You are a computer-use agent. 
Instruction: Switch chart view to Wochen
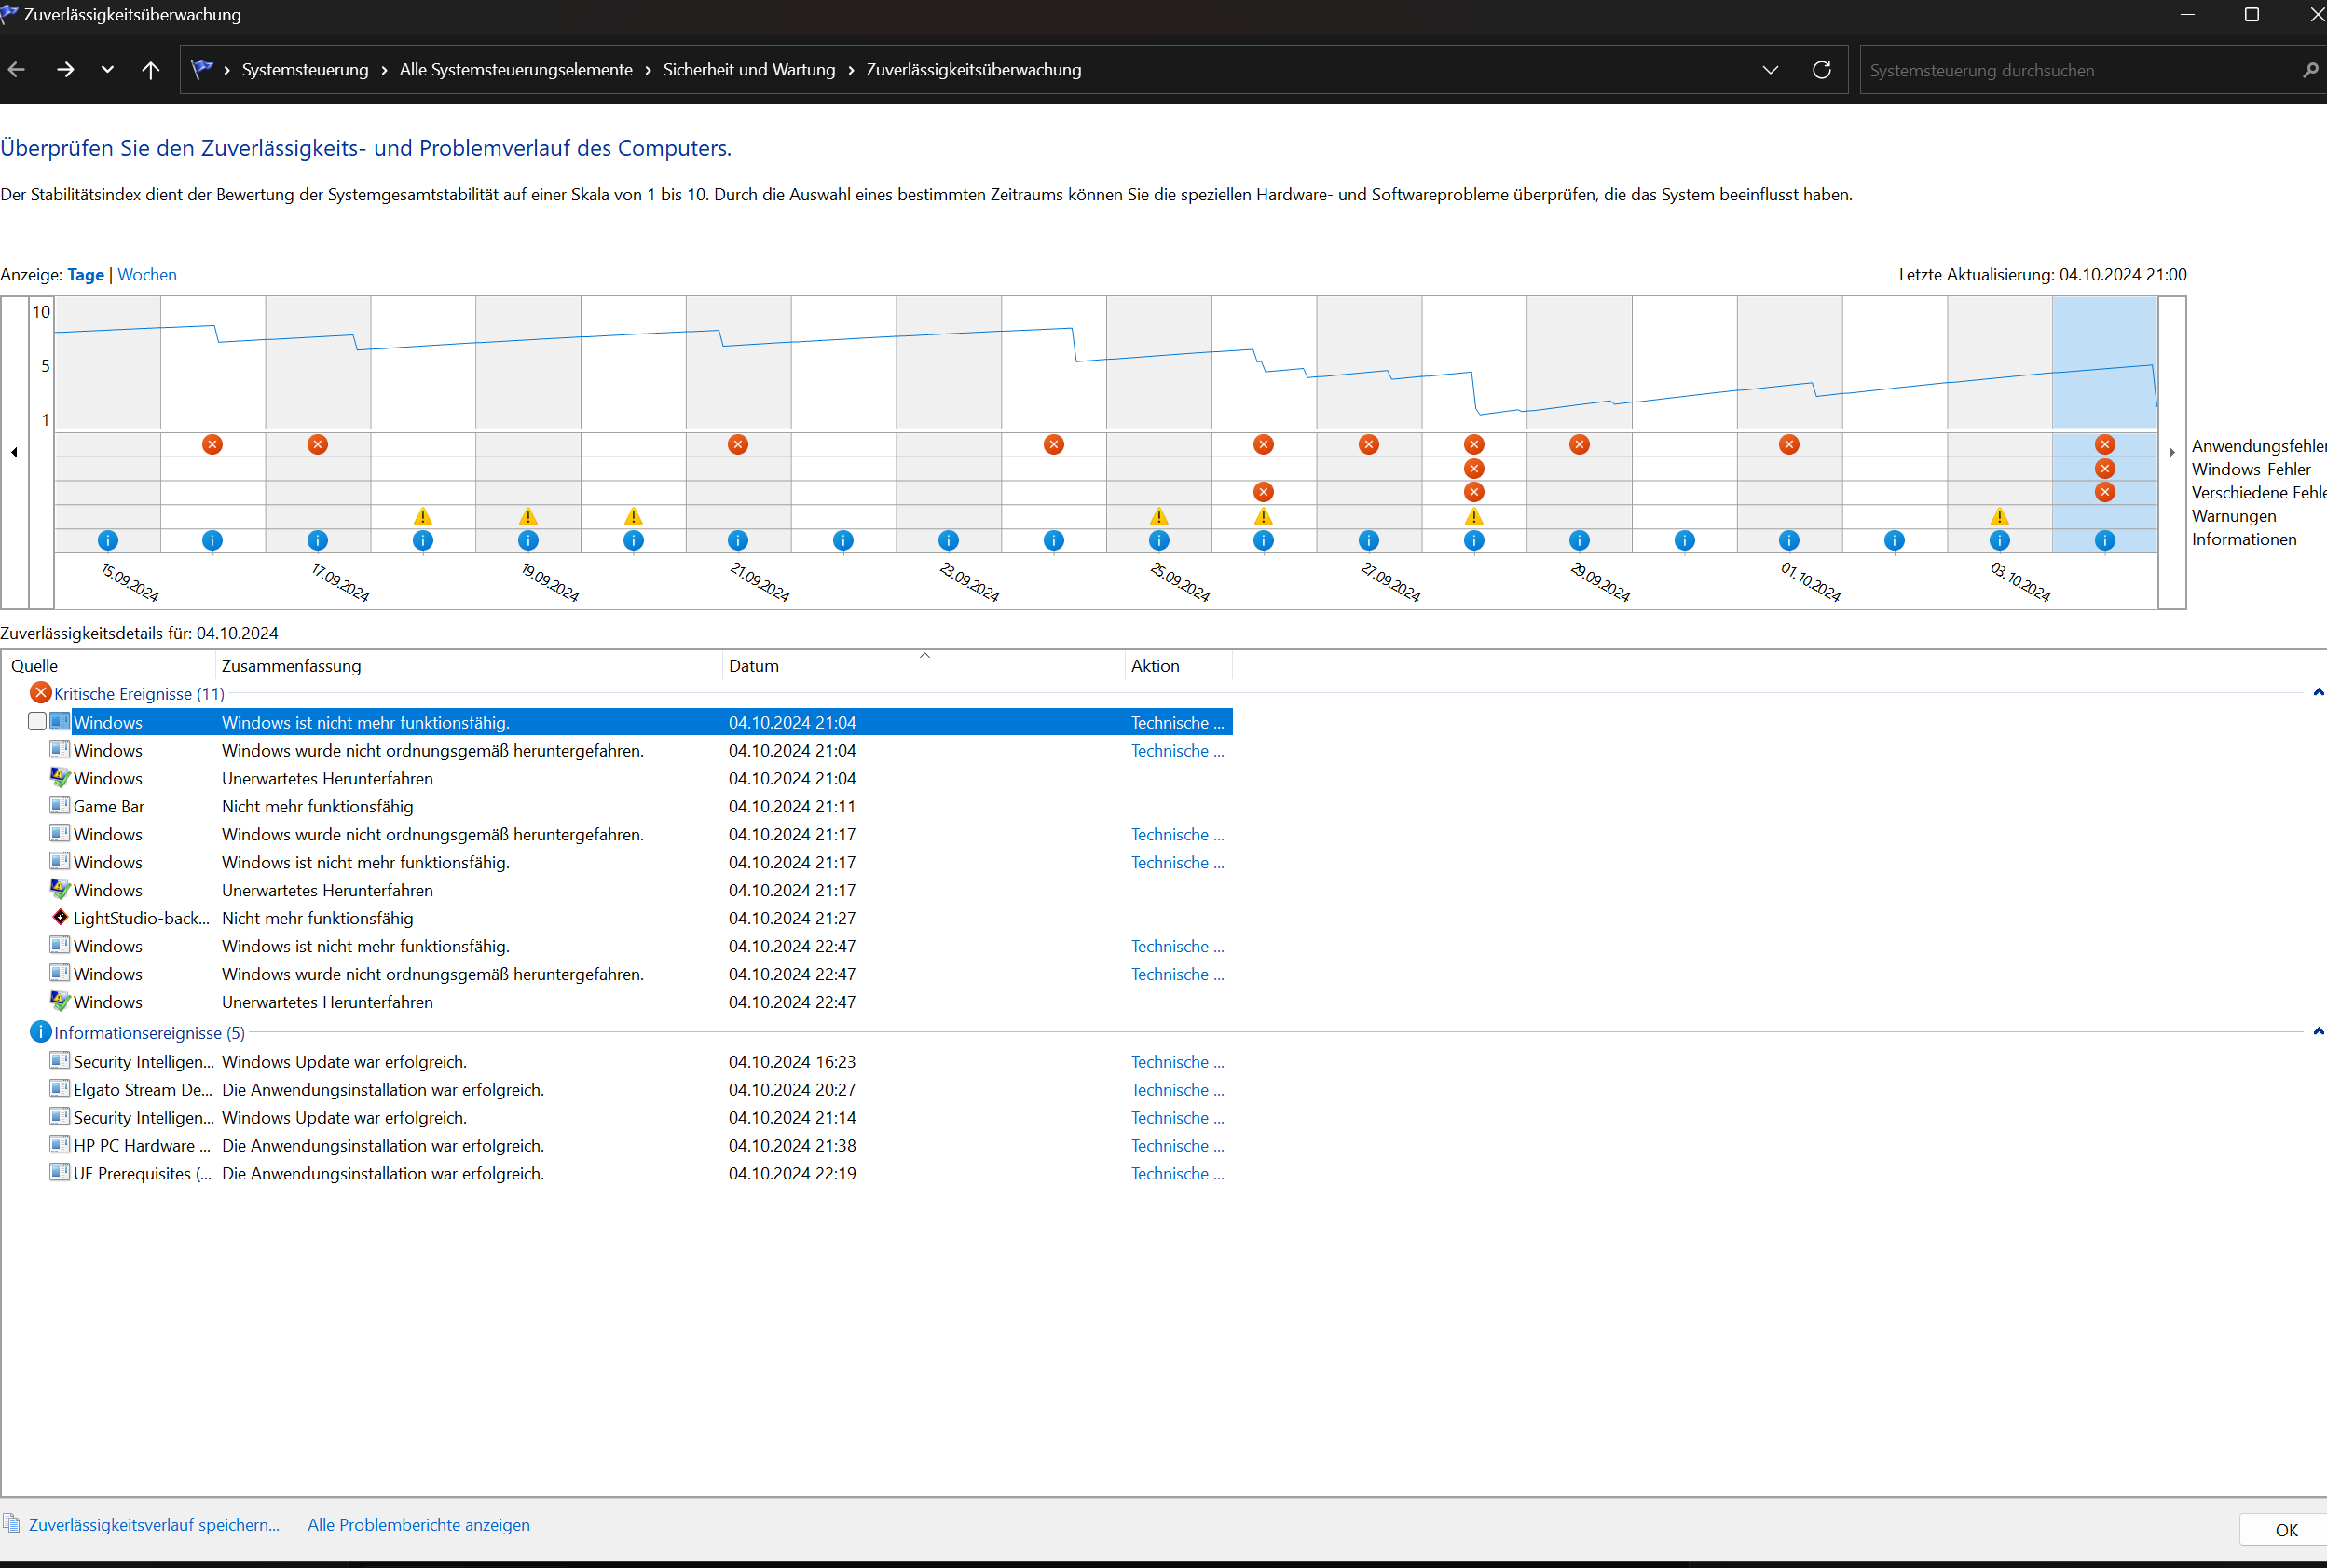147,274
